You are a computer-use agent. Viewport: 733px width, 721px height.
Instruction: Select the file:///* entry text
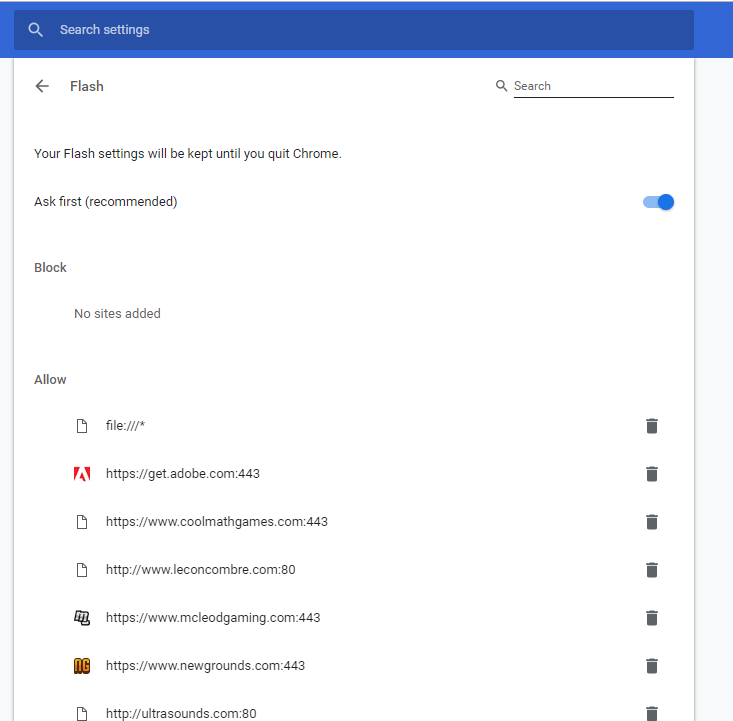coord(125,425)
